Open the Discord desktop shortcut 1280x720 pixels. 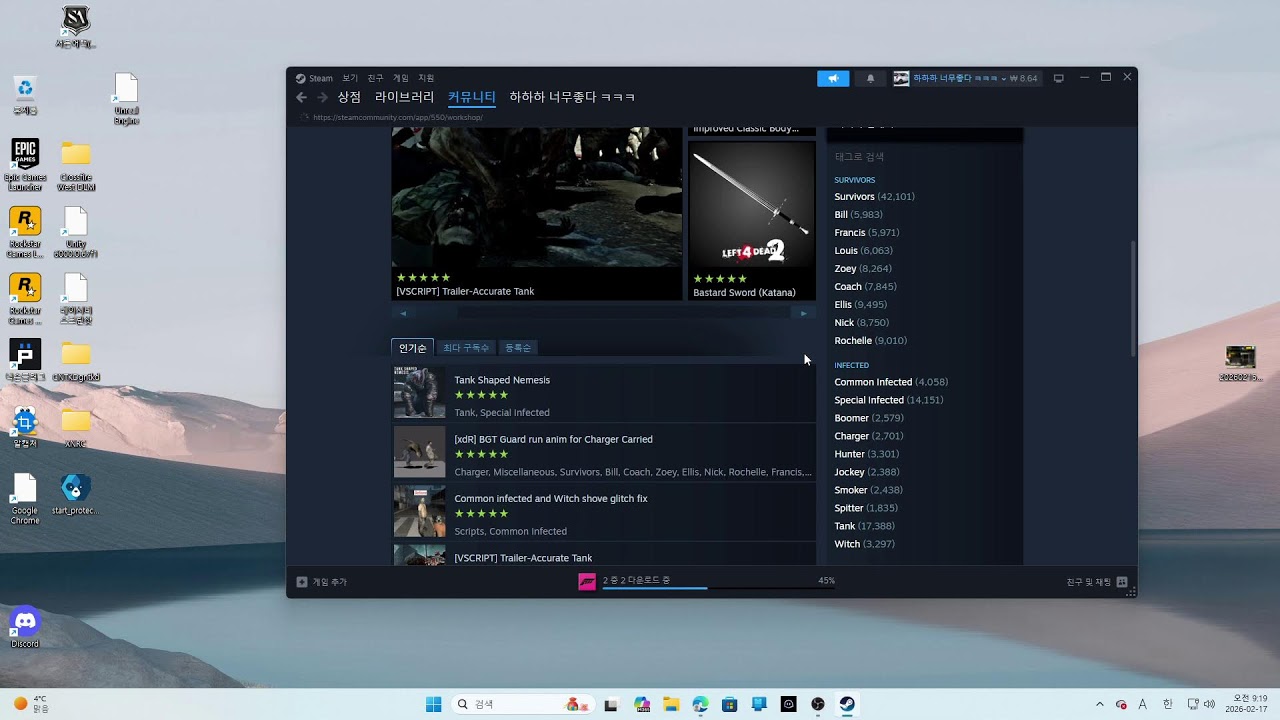[25, 627]
